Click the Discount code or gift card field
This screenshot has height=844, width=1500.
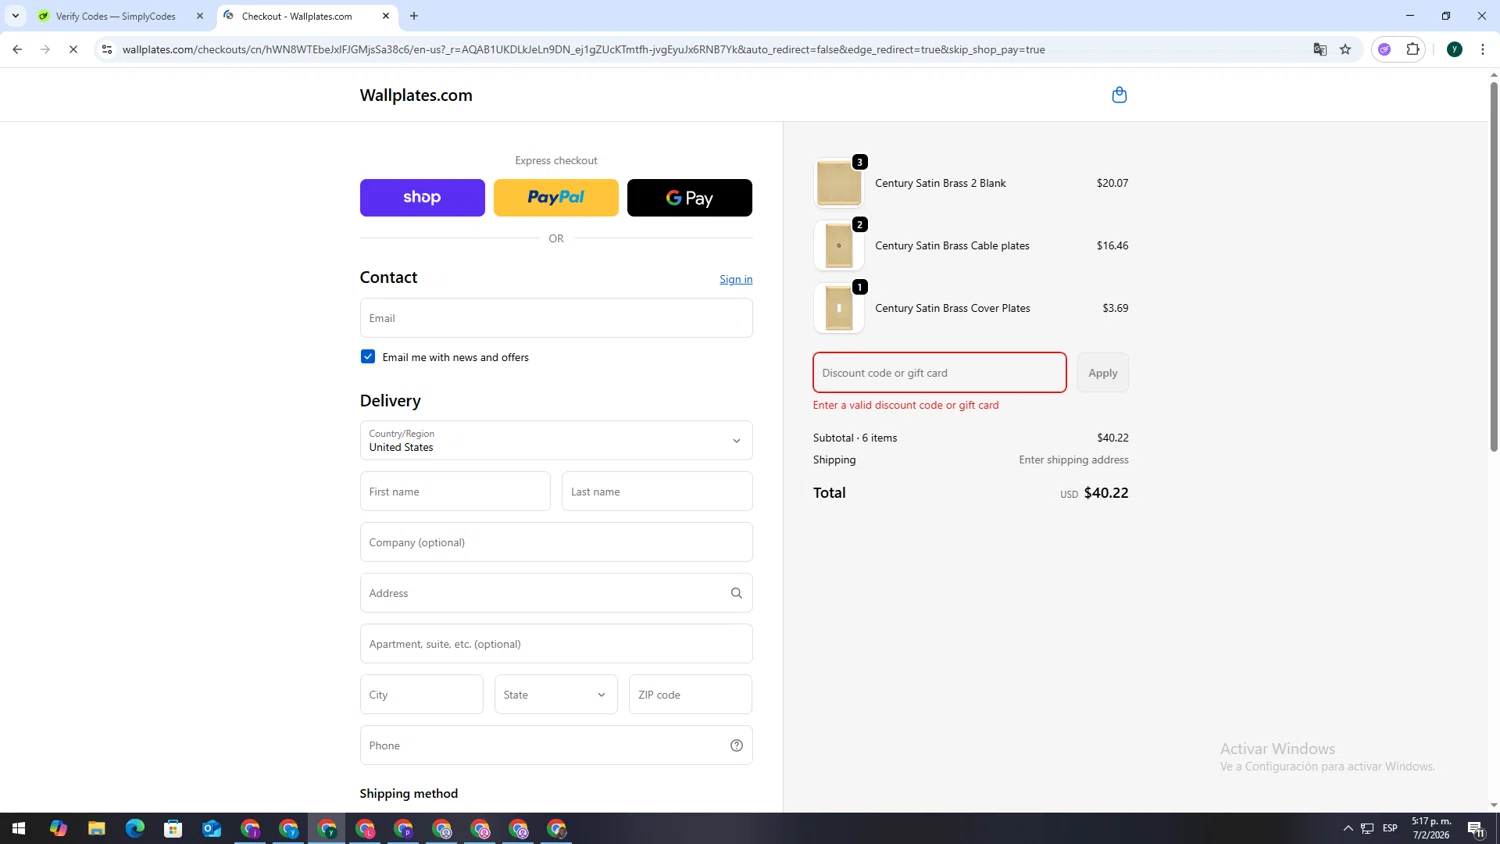pos(940,373)
